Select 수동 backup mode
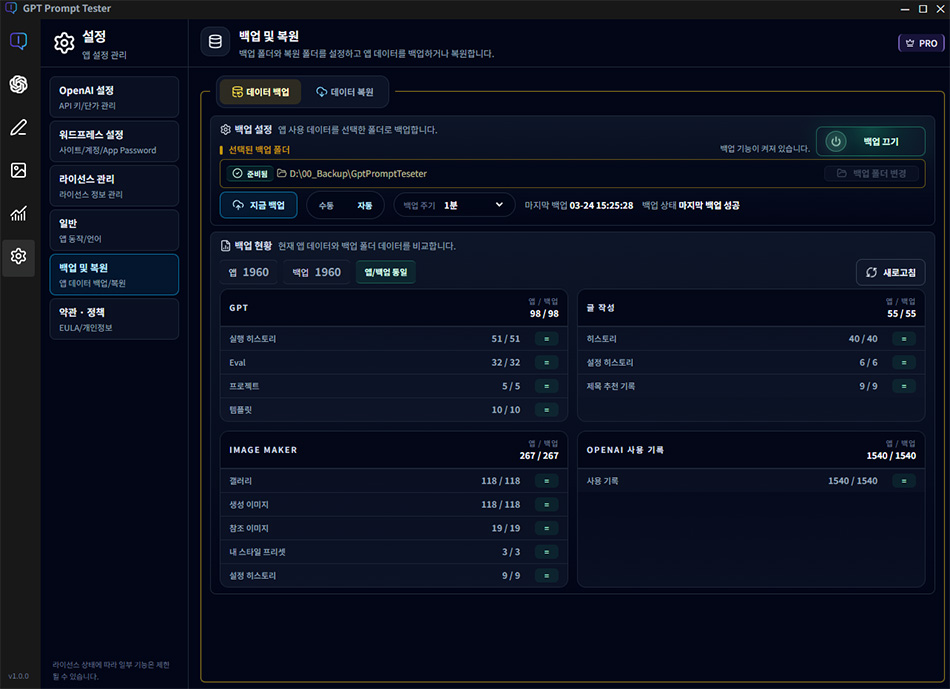 point(326,205)
